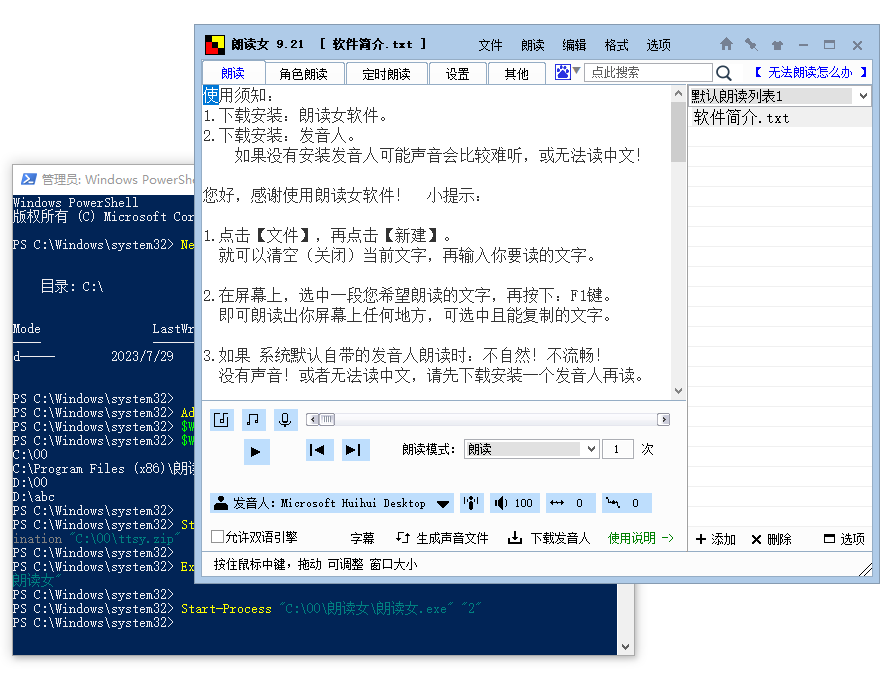Image resolution: width=892 pixels, height=694 pixels.
Task: Click the play button to start reading
Action: [256, 451]
